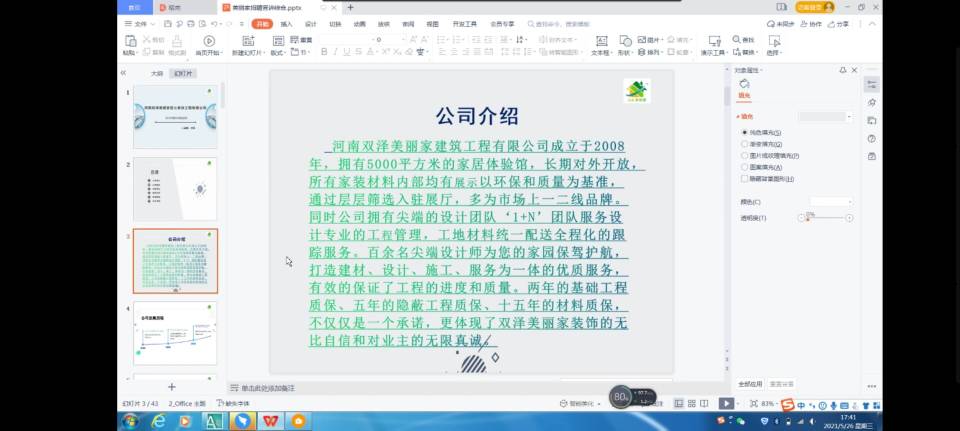The width and height of the screenshot is (960, 431).
Task: Select the 渐变填充 gradient fill option
Action: (x=745, y=144)
